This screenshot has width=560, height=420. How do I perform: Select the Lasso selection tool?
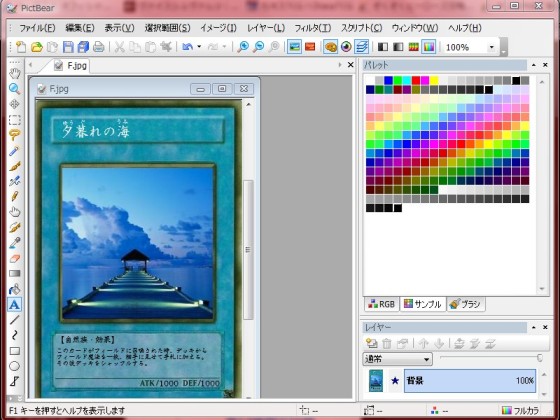(14, 135)
